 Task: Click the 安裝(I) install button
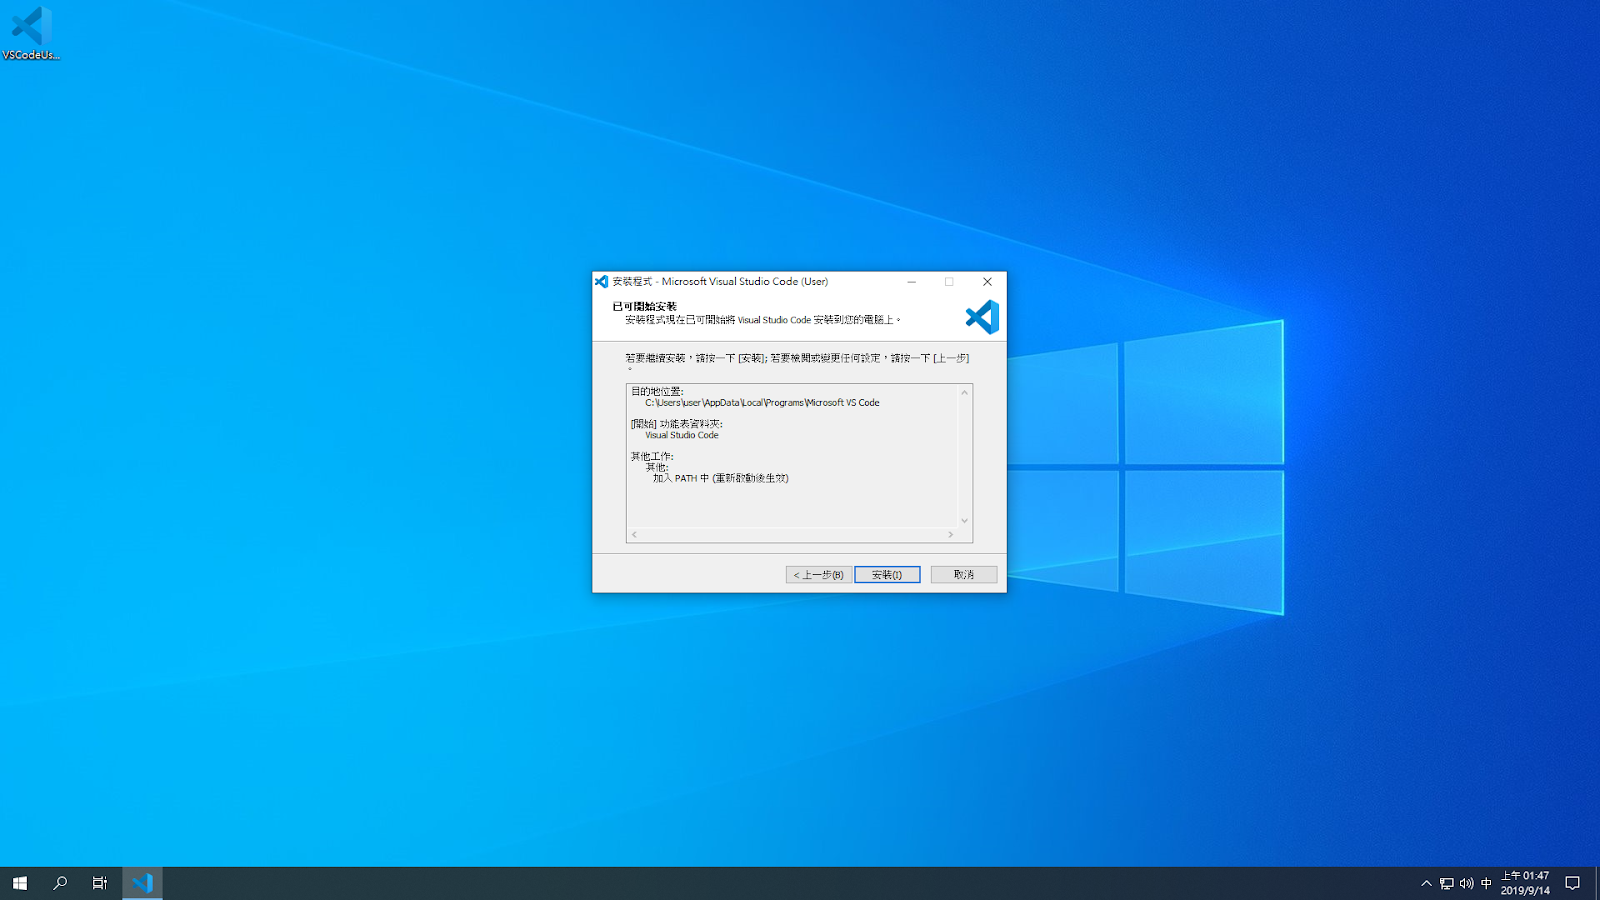tap(887, 575)
